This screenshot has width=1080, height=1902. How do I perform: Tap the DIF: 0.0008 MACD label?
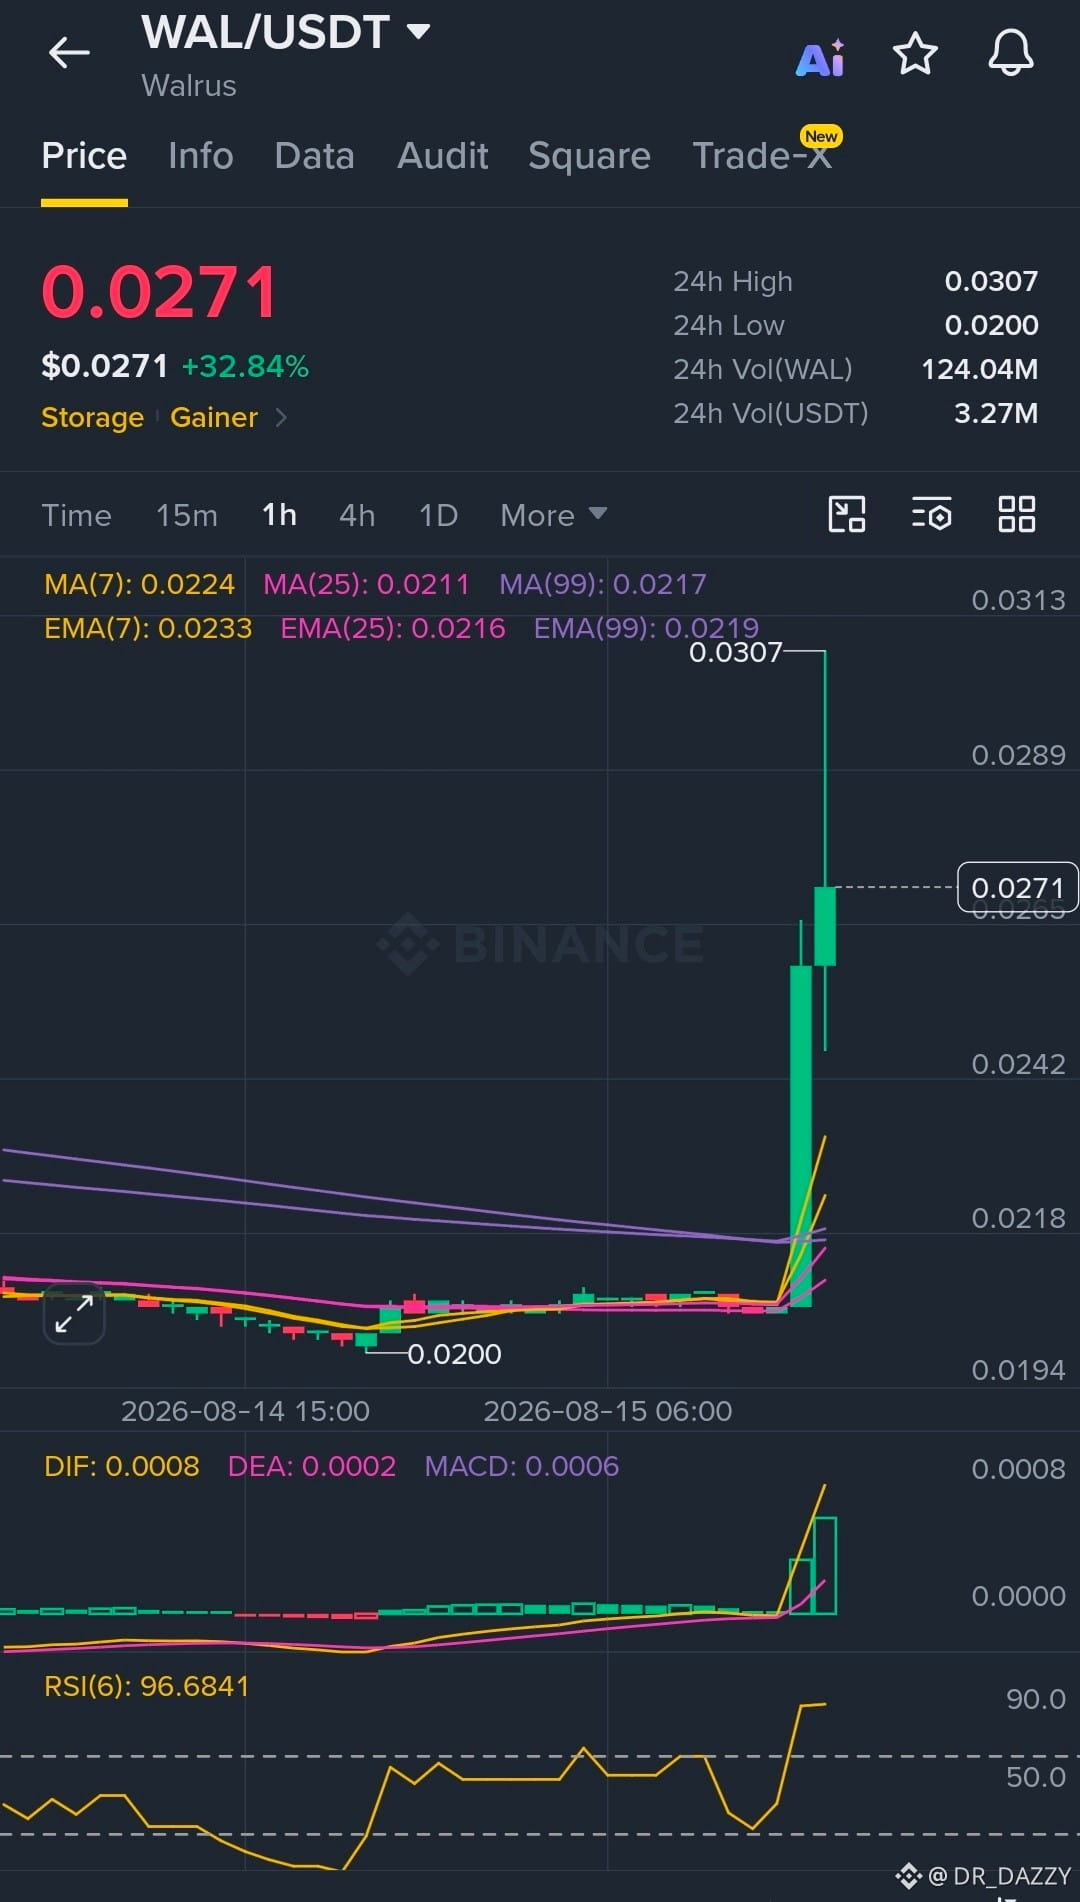[122, 1466]
